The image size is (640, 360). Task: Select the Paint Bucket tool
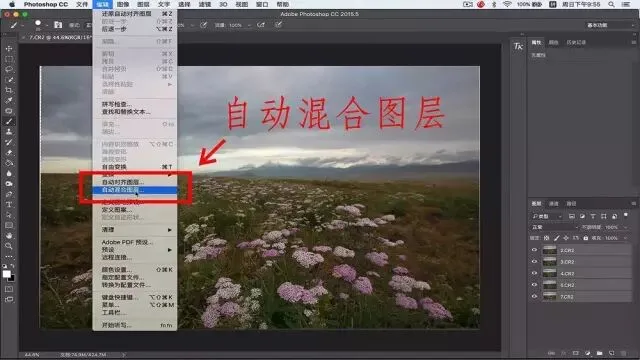[9, 163]
